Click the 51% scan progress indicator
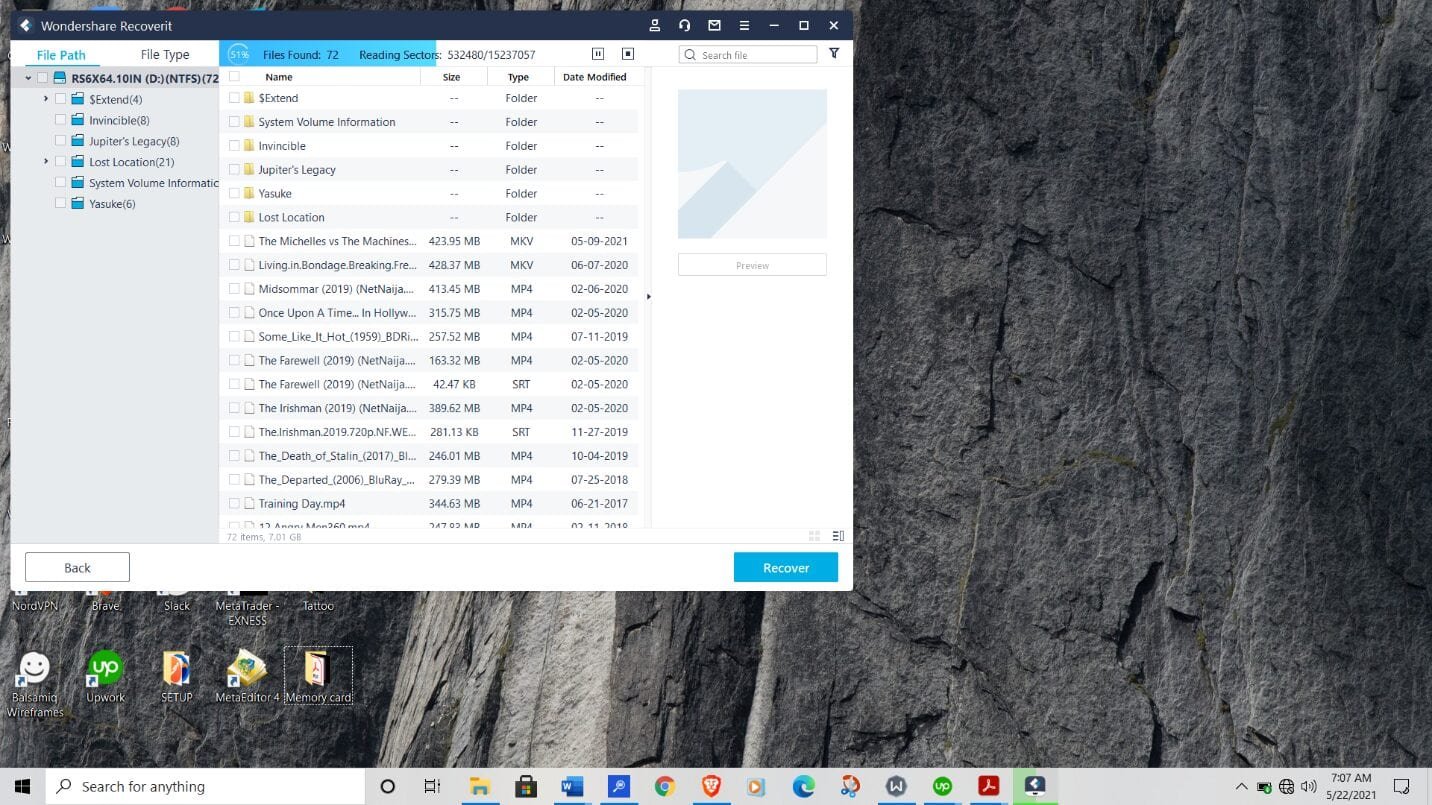This screenshot has width=1432, height=805. (238, 55)
